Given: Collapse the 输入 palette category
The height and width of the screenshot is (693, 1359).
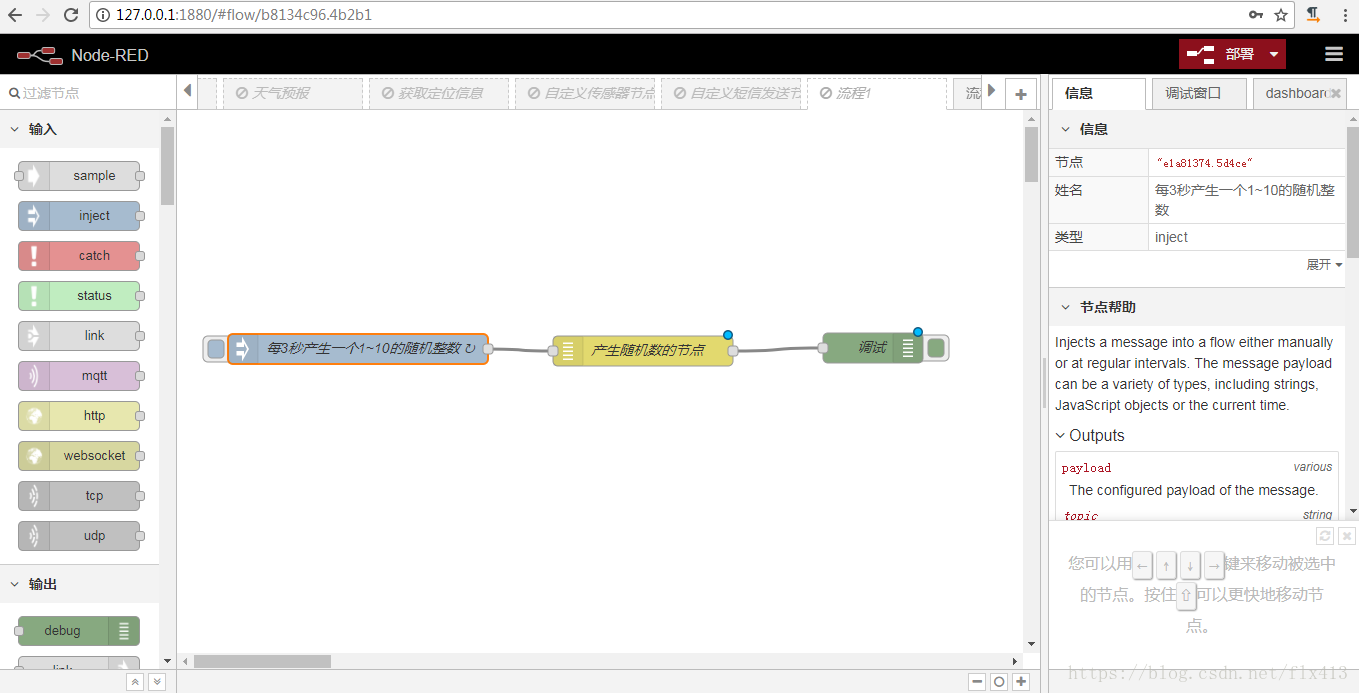Looking at the screenshot, I should (x=80, y=129).
